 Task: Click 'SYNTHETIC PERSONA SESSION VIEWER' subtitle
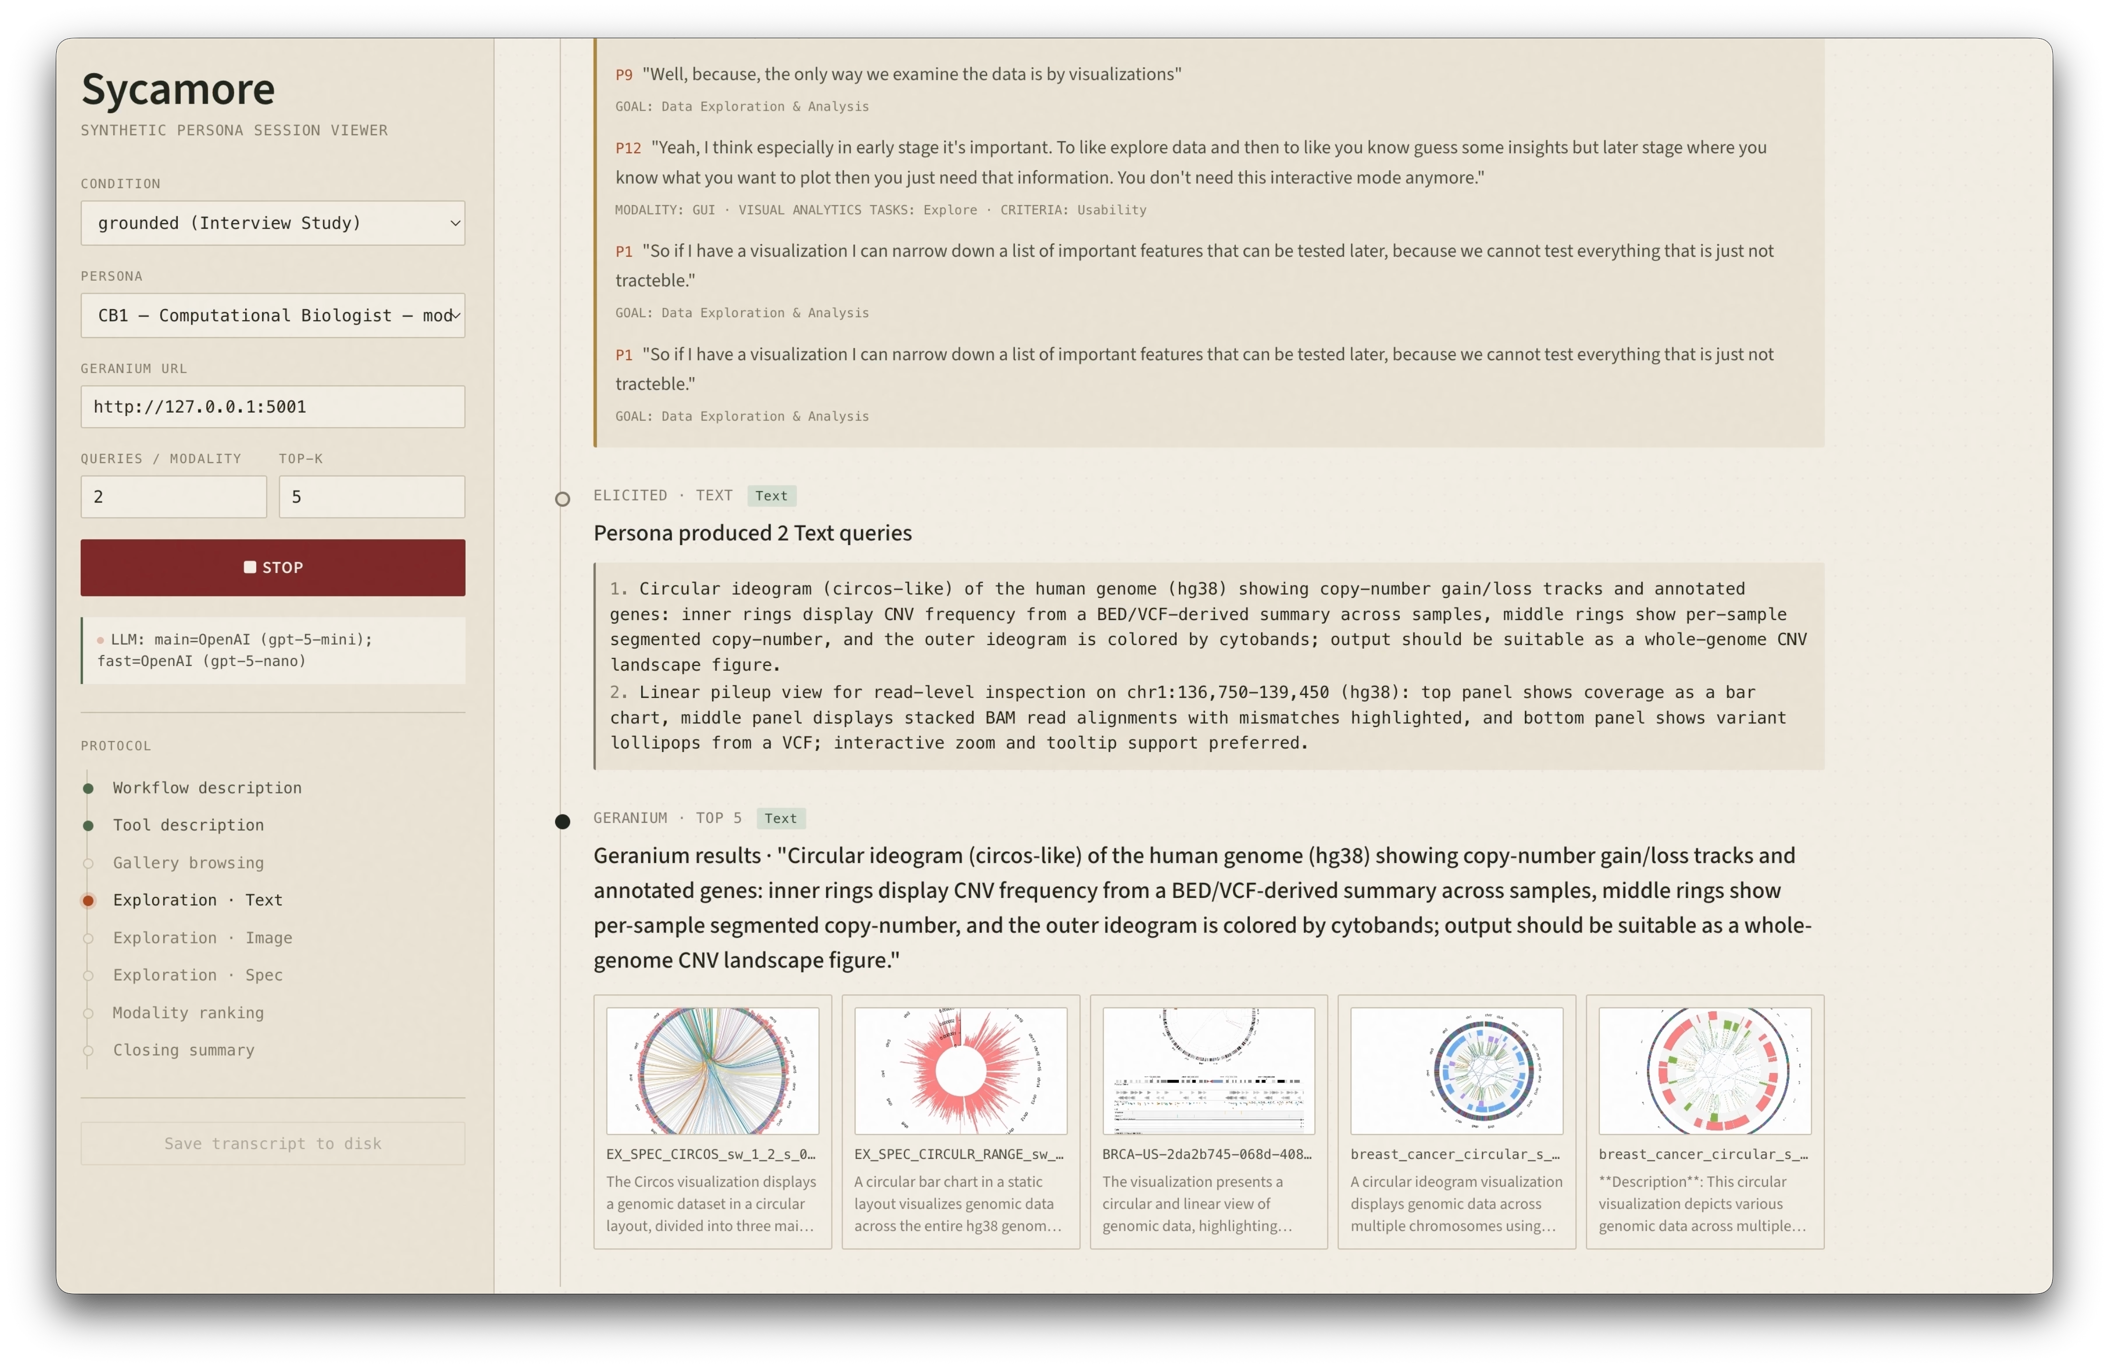(x=234, y=131)
